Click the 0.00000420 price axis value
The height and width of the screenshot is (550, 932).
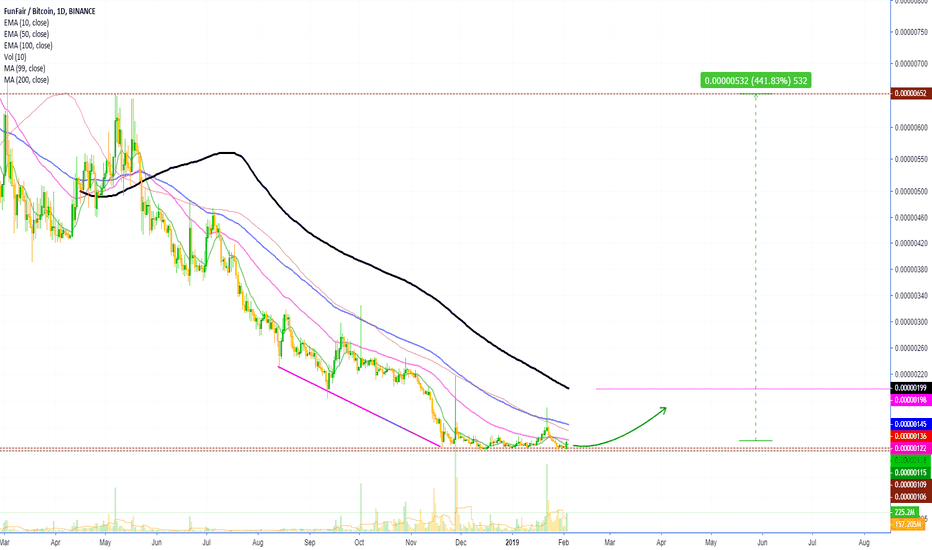(x=911, y=243)
